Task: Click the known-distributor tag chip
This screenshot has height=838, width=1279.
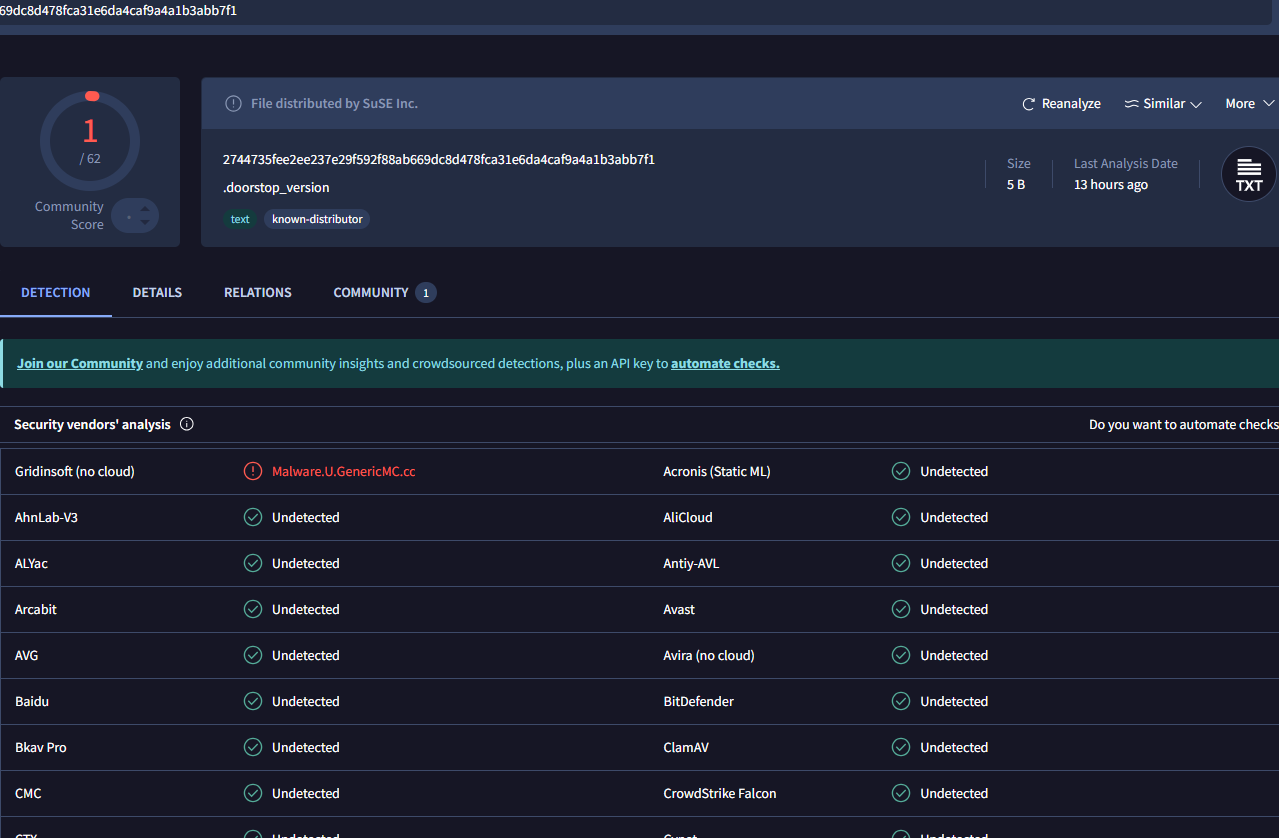Action: click(x=317, y=219)
